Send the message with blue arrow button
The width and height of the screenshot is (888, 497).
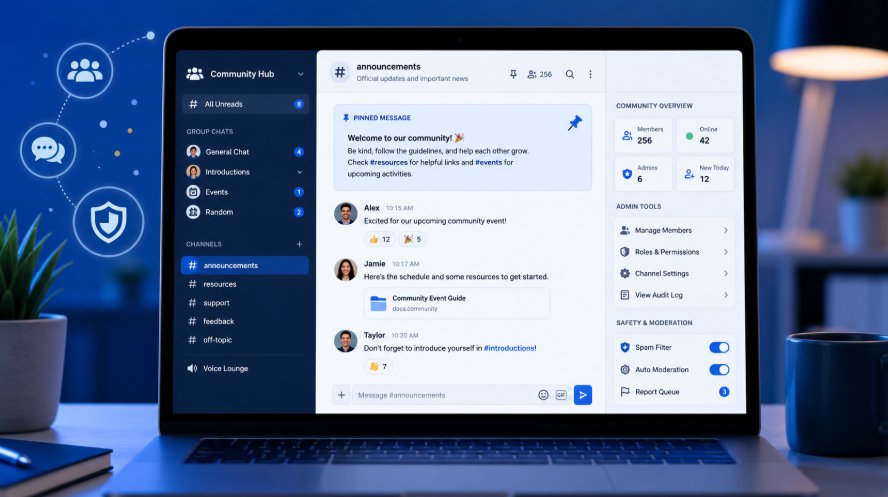pos(583,395)
